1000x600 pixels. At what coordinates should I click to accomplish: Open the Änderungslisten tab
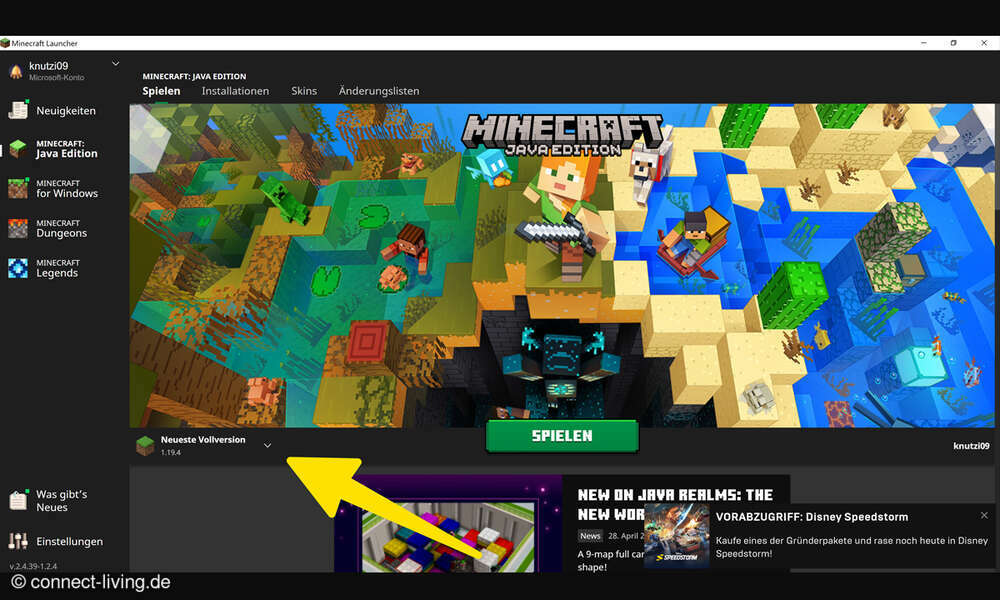[x=380, y=91]
